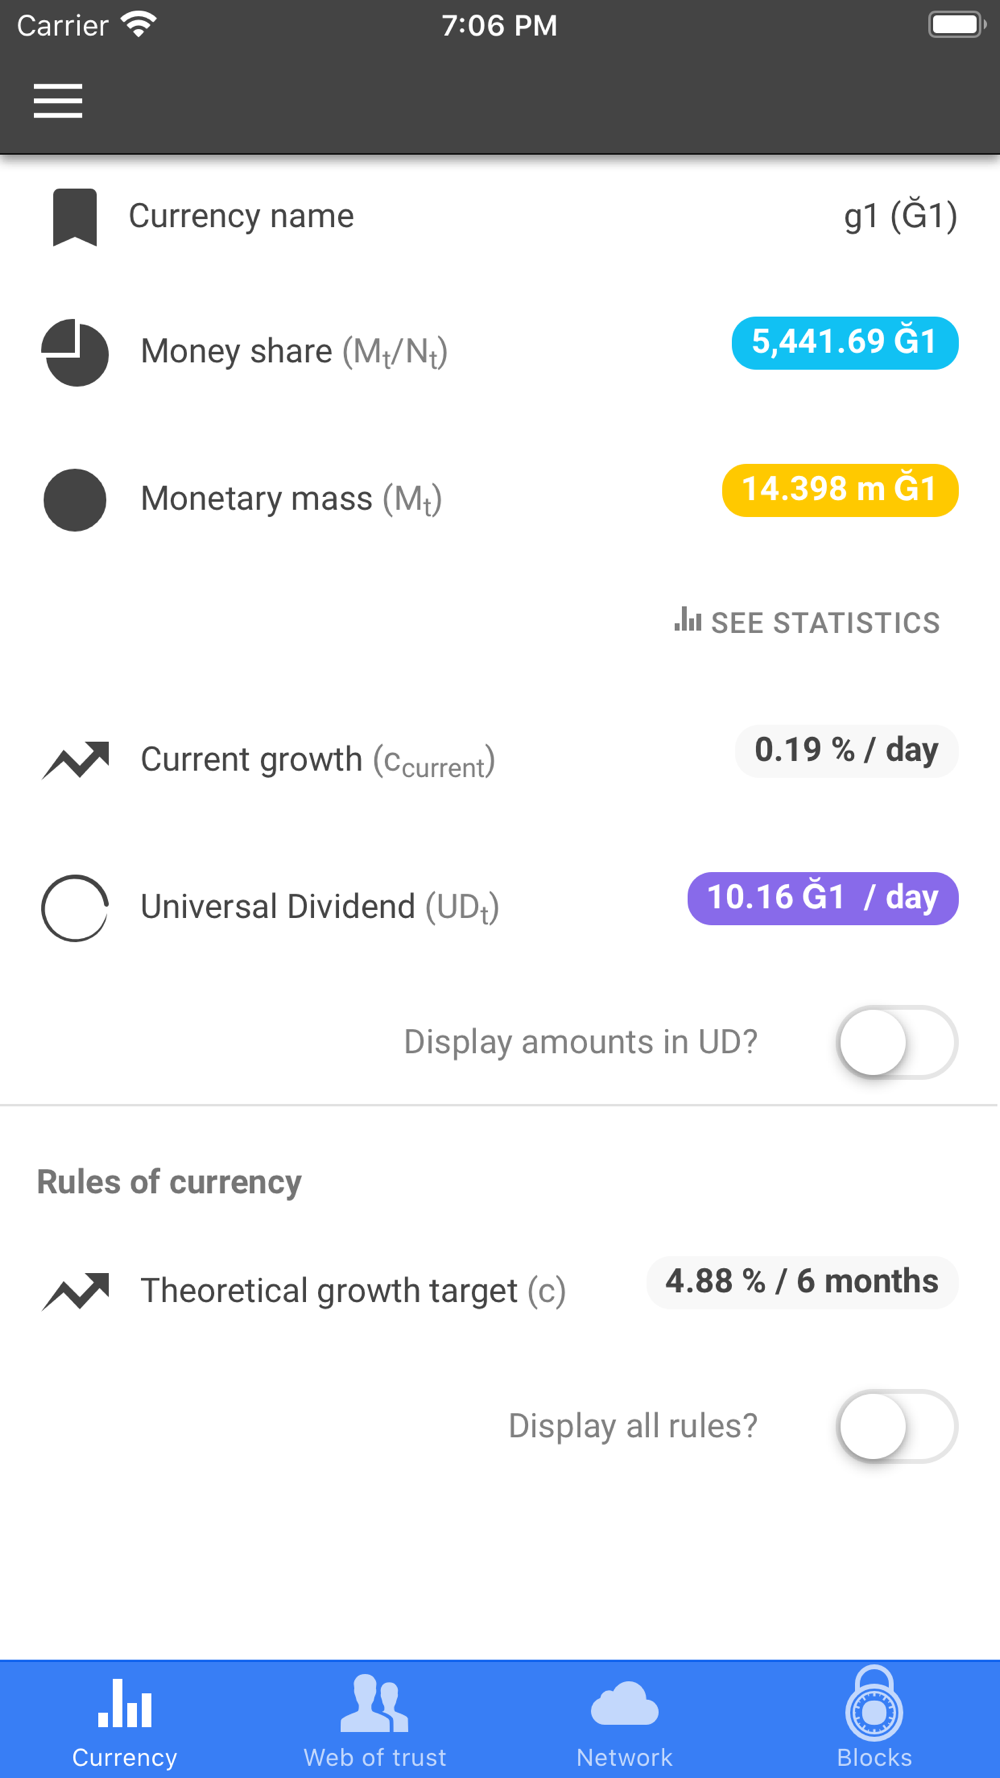This screenshot has height=1778, width=1000.
Task: Tap the Money share pie icon
Action: (x=75, y=352)
